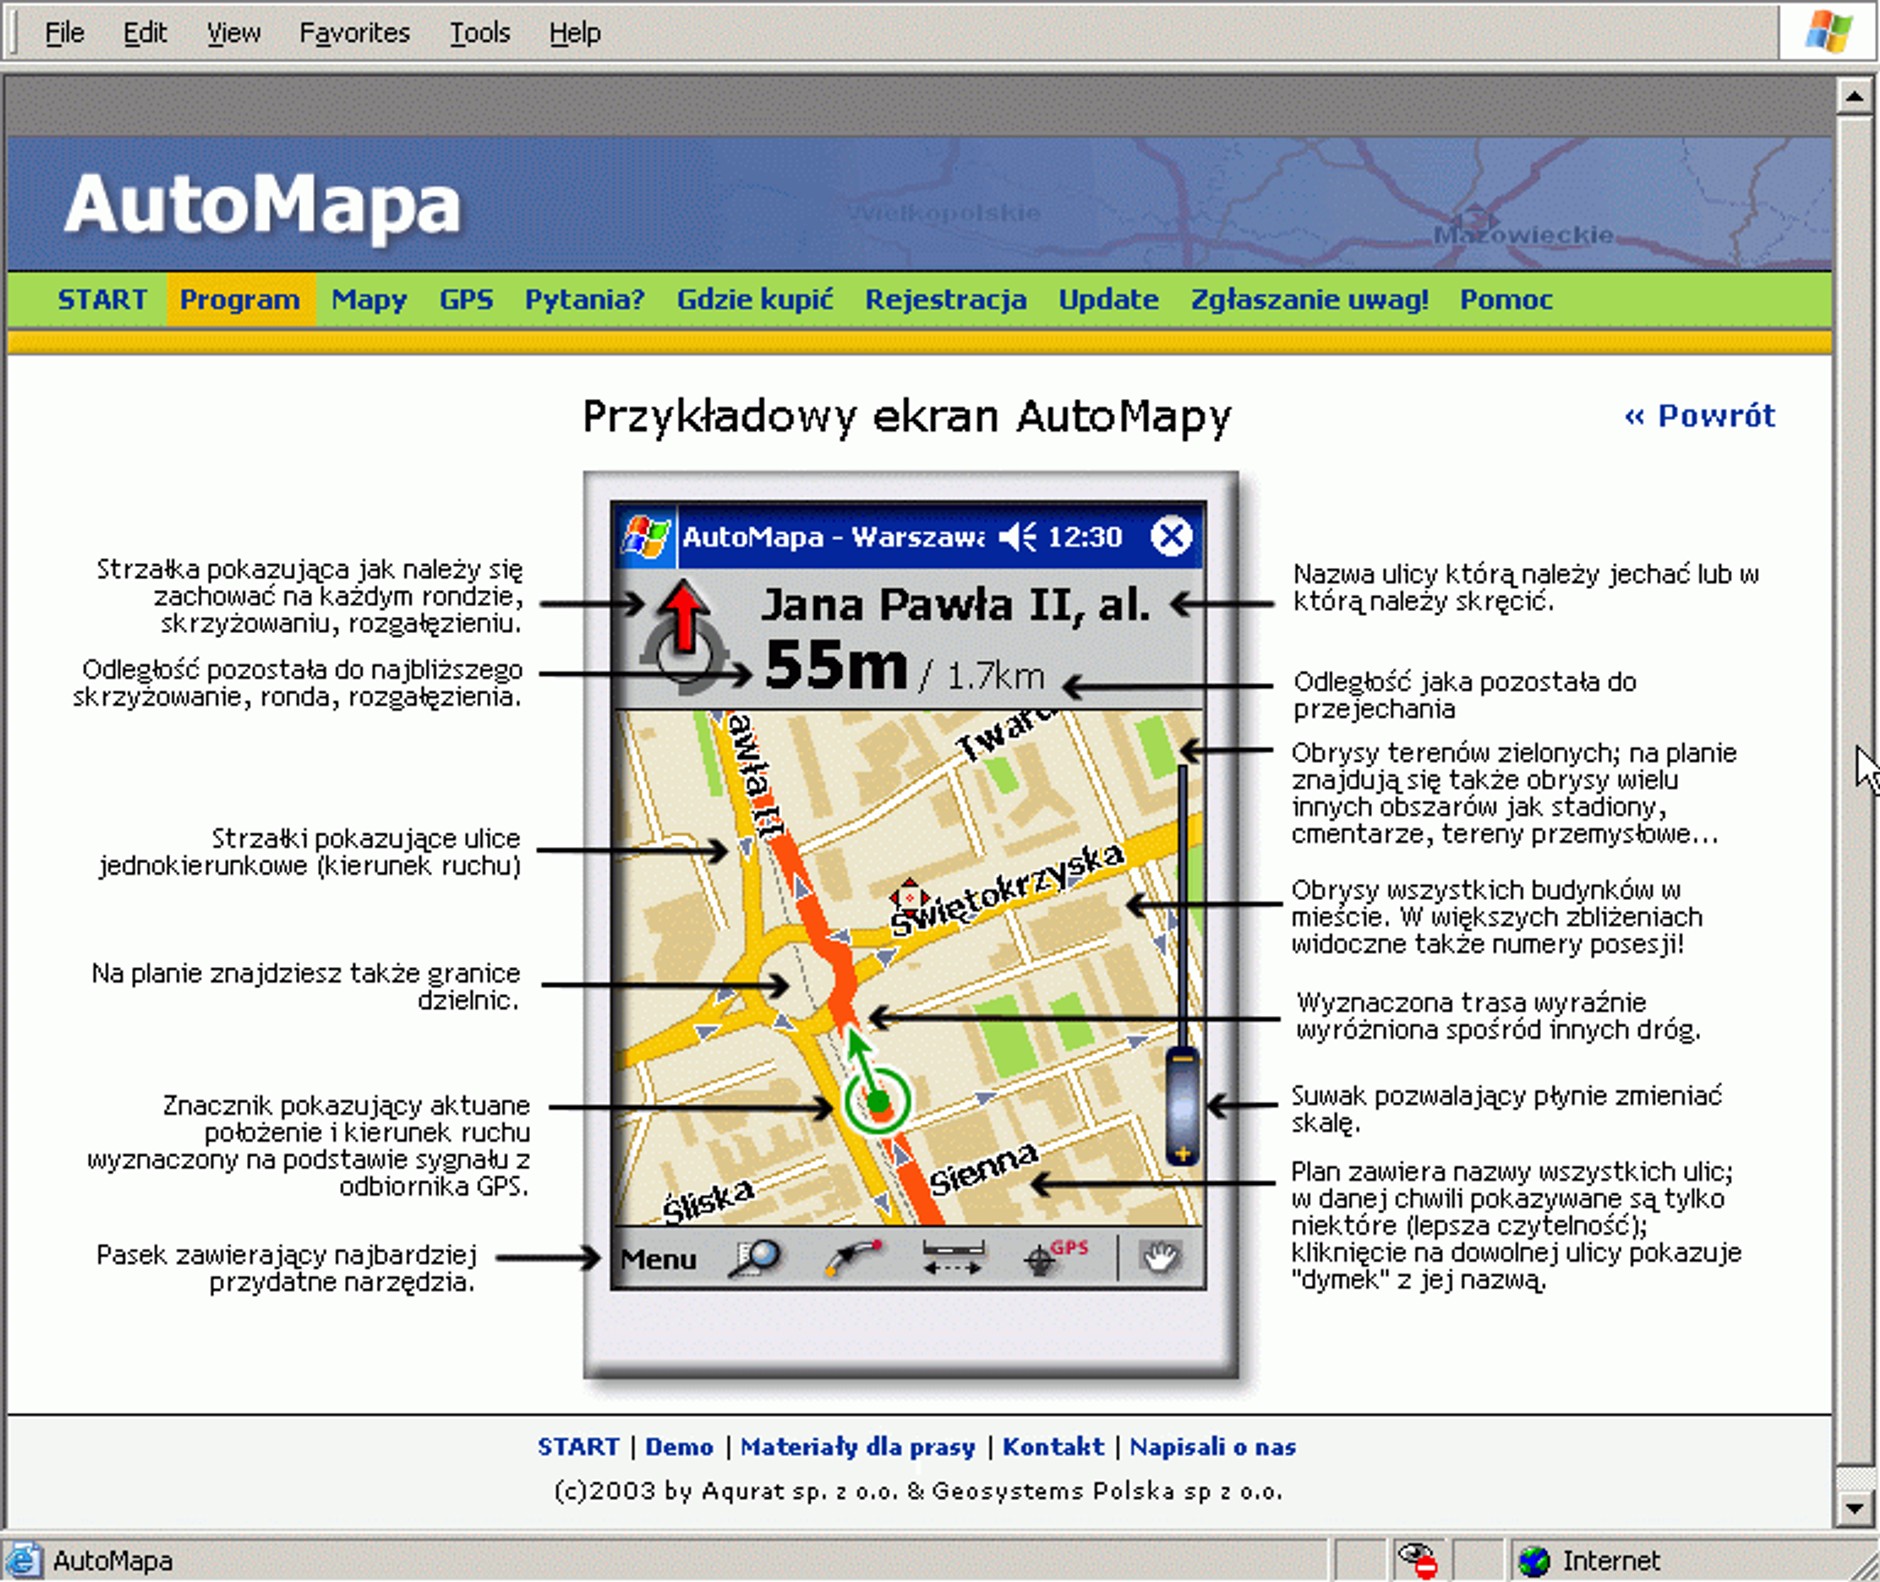Open the Kontakt link at the bottom
1880x1582 pixels.
1053,1447
